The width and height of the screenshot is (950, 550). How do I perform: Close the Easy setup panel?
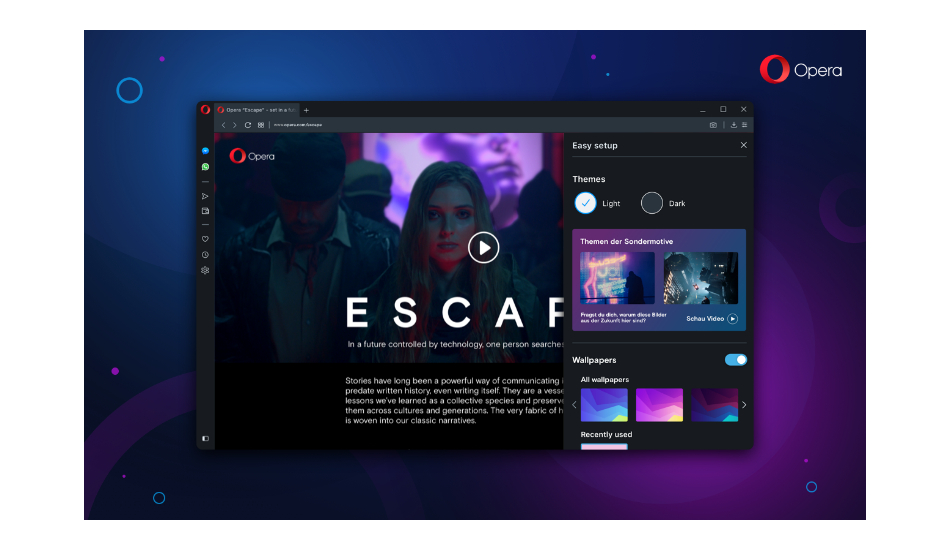tap(743, 145)
